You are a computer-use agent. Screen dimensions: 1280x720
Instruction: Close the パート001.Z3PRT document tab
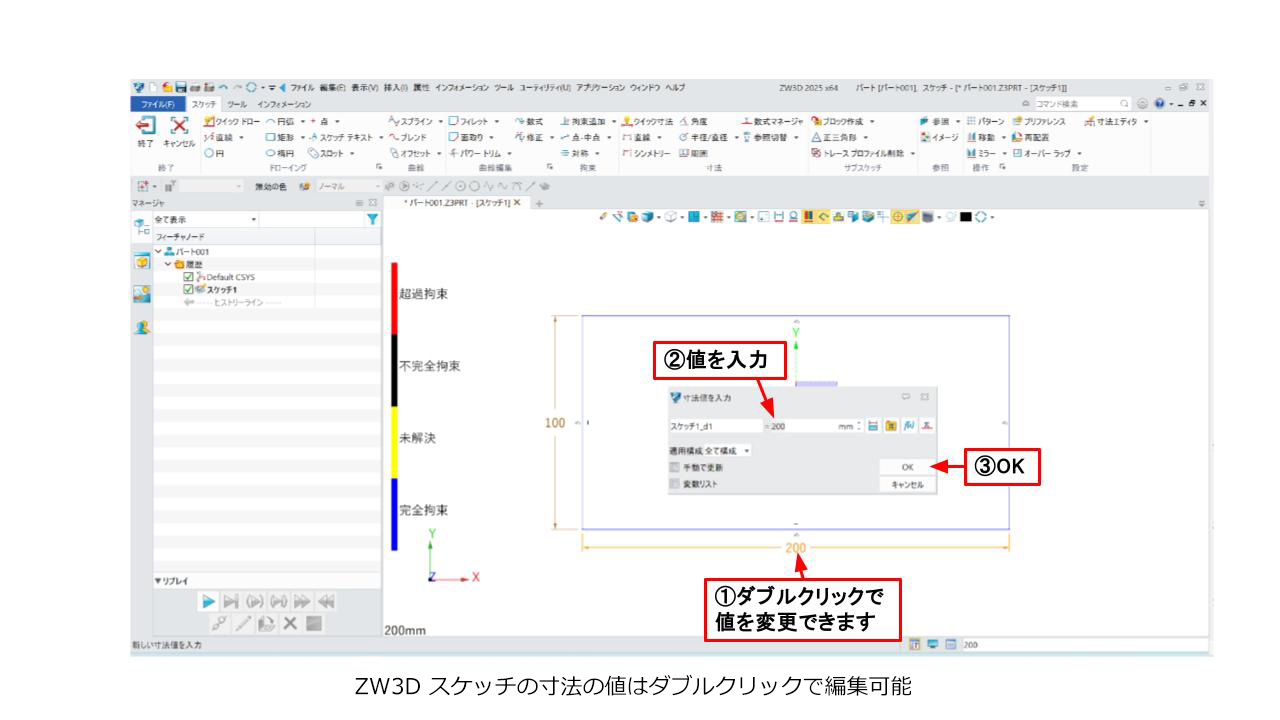[x=516, y=202]
